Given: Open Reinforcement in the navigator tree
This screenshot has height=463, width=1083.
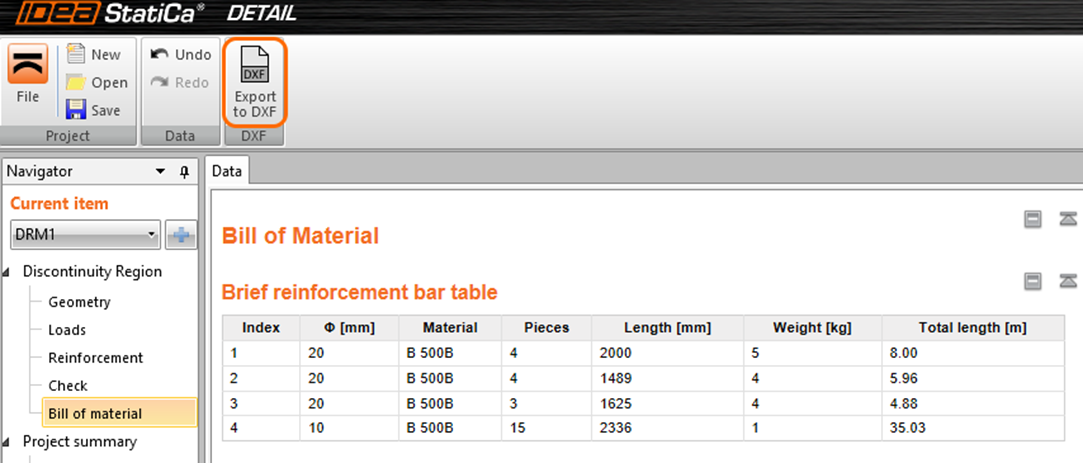Looking at the screenshot, I should tap(95, 357).
